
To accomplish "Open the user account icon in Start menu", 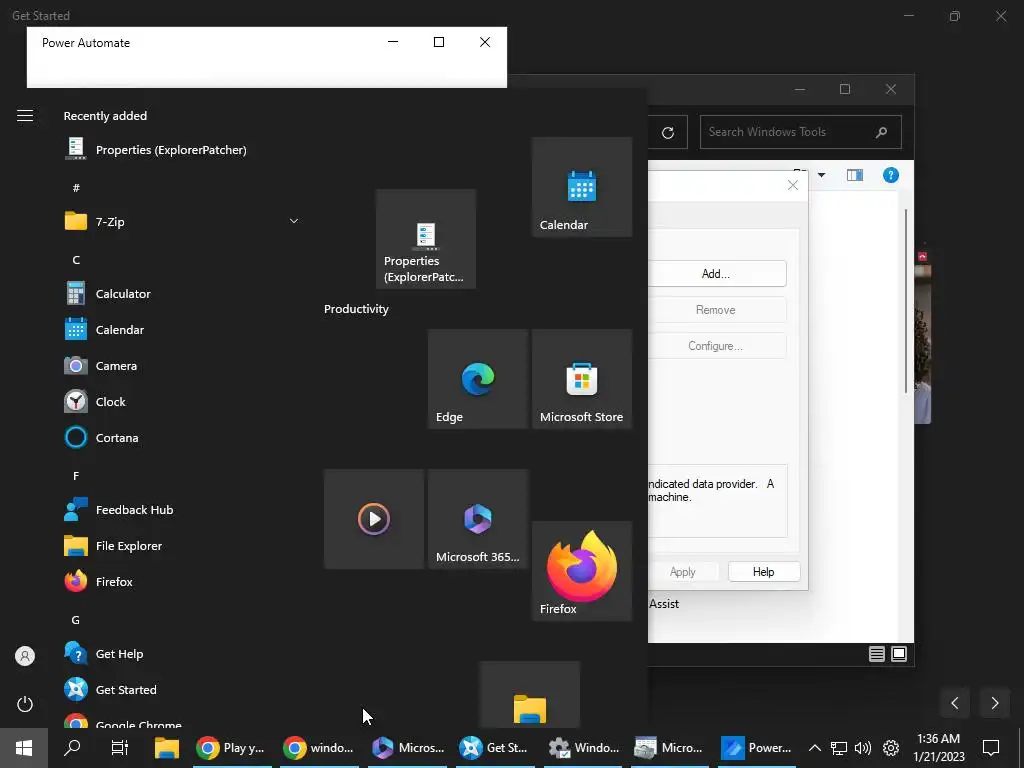I will click(25, 656).
